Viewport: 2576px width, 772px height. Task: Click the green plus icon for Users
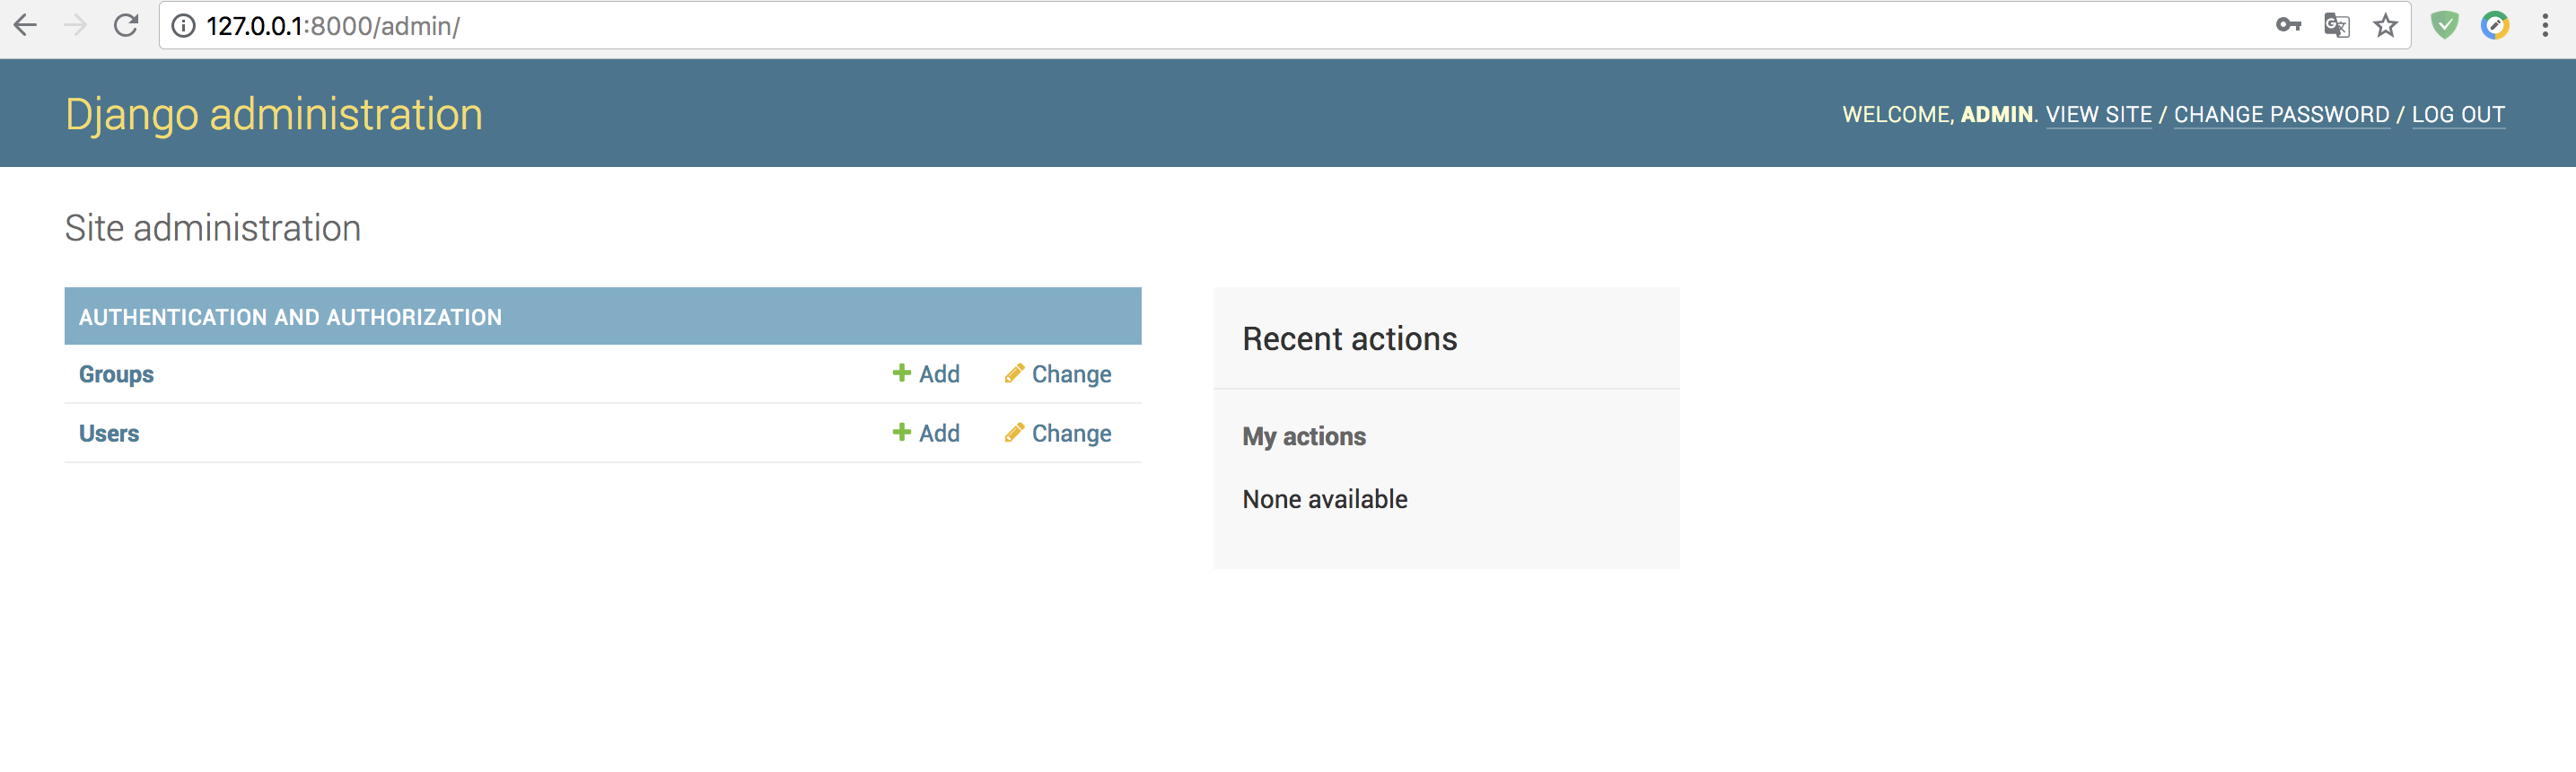click(901, 432)
